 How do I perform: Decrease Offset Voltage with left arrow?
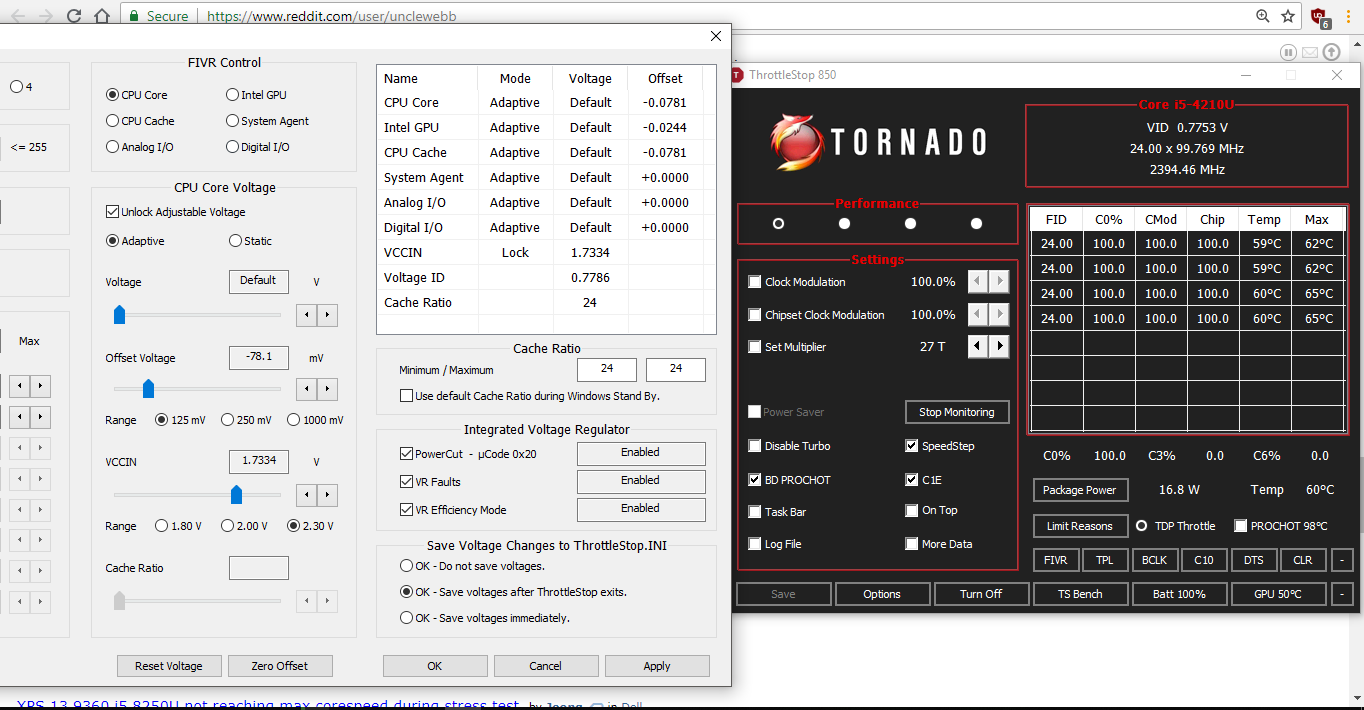307,389
